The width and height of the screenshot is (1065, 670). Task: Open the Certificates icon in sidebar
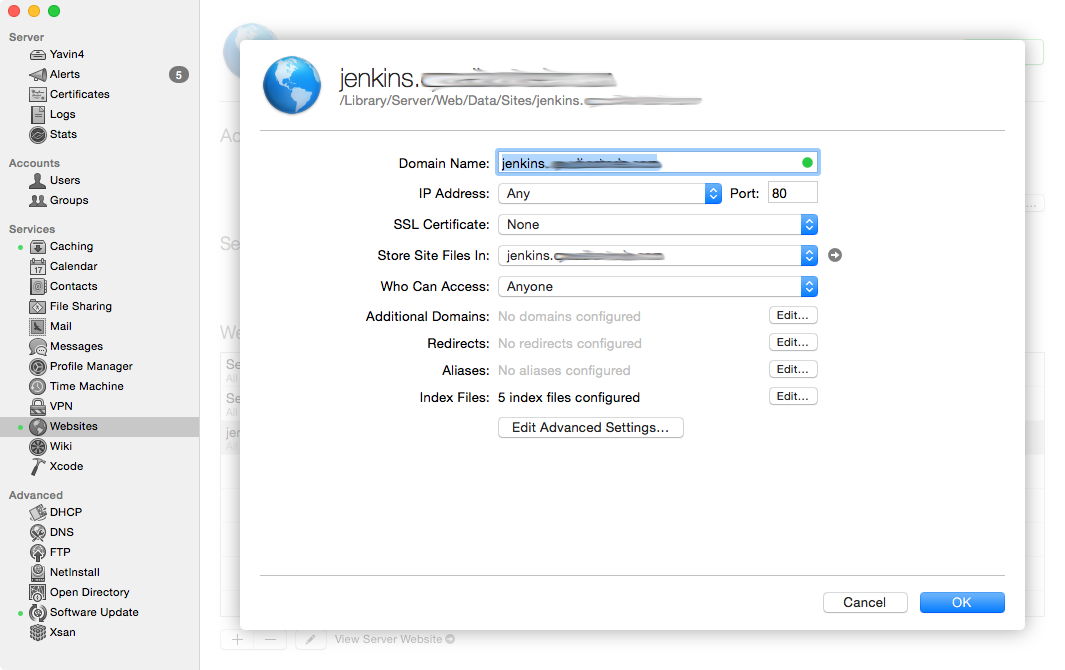(x=37, y=94)
